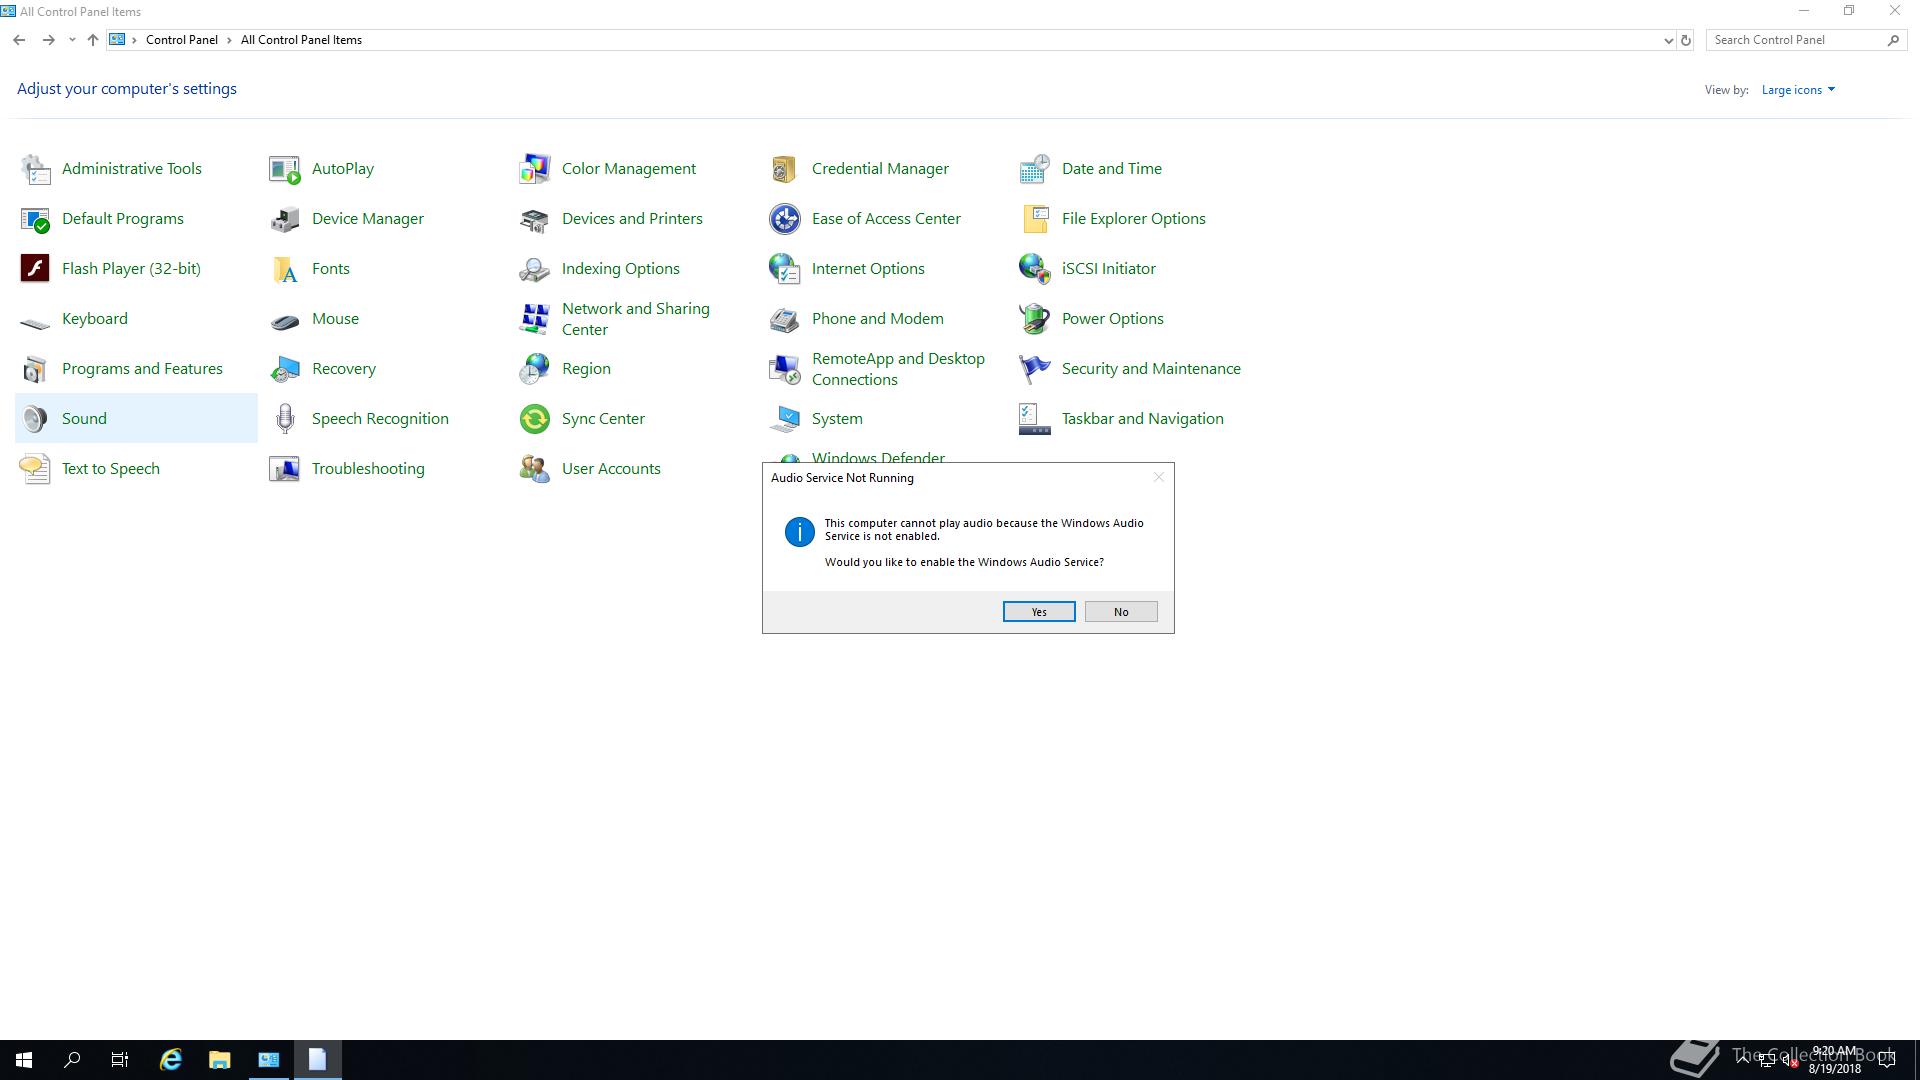Focus the Search Control Panel field
This screenshot has width=1920, height=1080.
tap(1797, 40)
